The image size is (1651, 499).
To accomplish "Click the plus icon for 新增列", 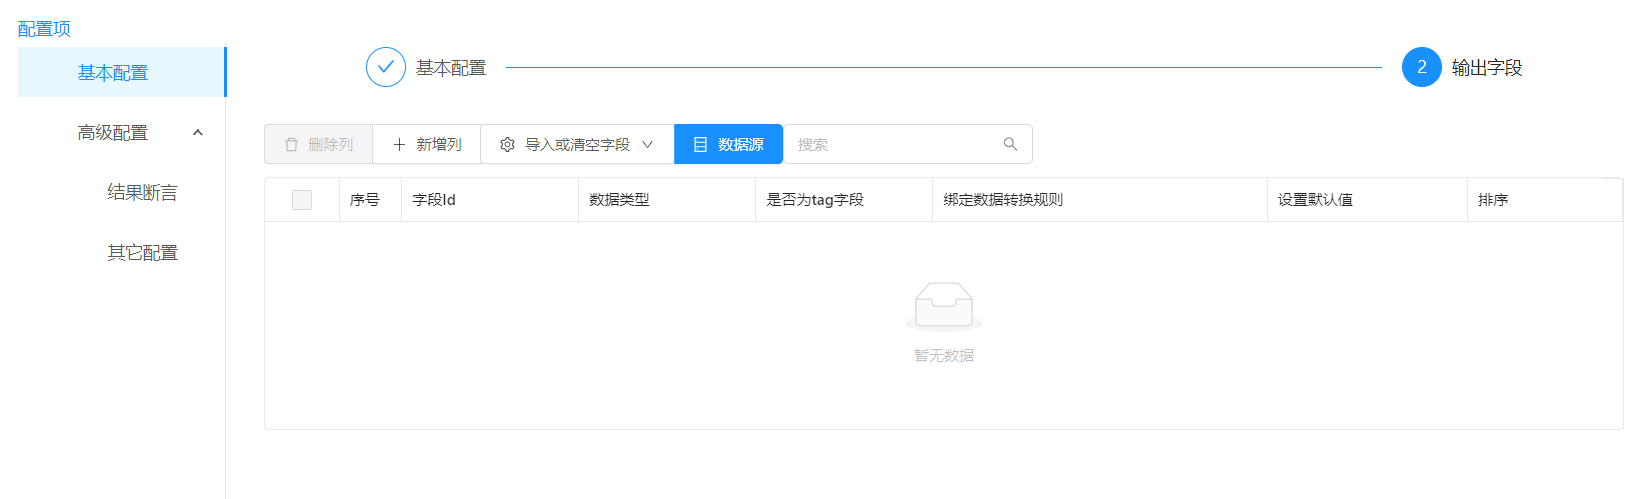I will click(399, 145).
